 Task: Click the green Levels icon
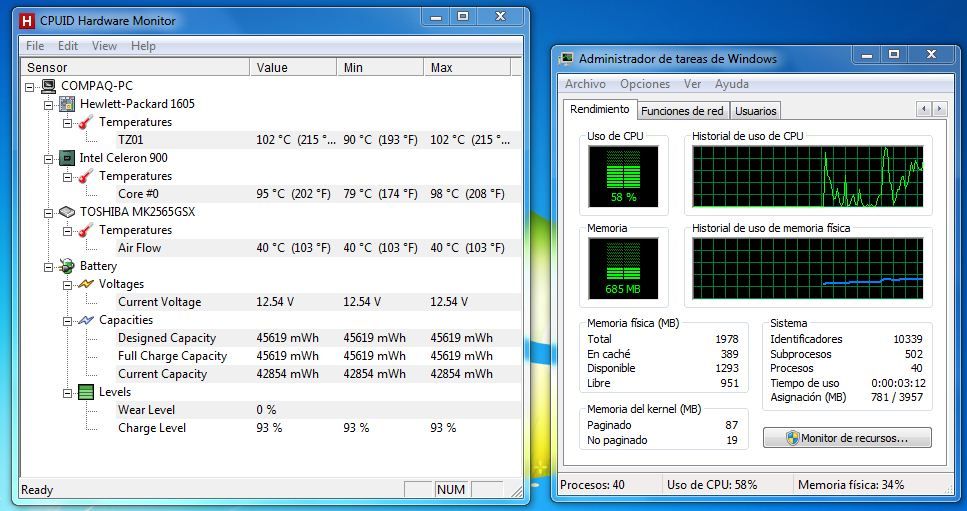[86, 392]
